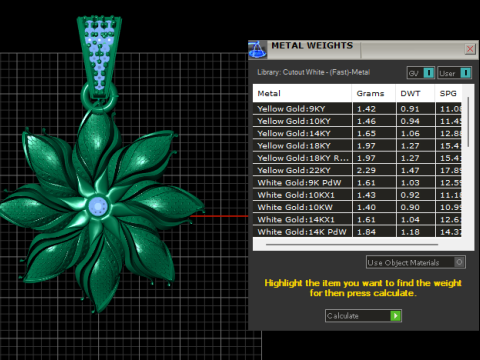The image size is (480, 360).
Task: Select the Yellow Gold:10KY row
Action: pyautogui.click(x=357, y=121)
